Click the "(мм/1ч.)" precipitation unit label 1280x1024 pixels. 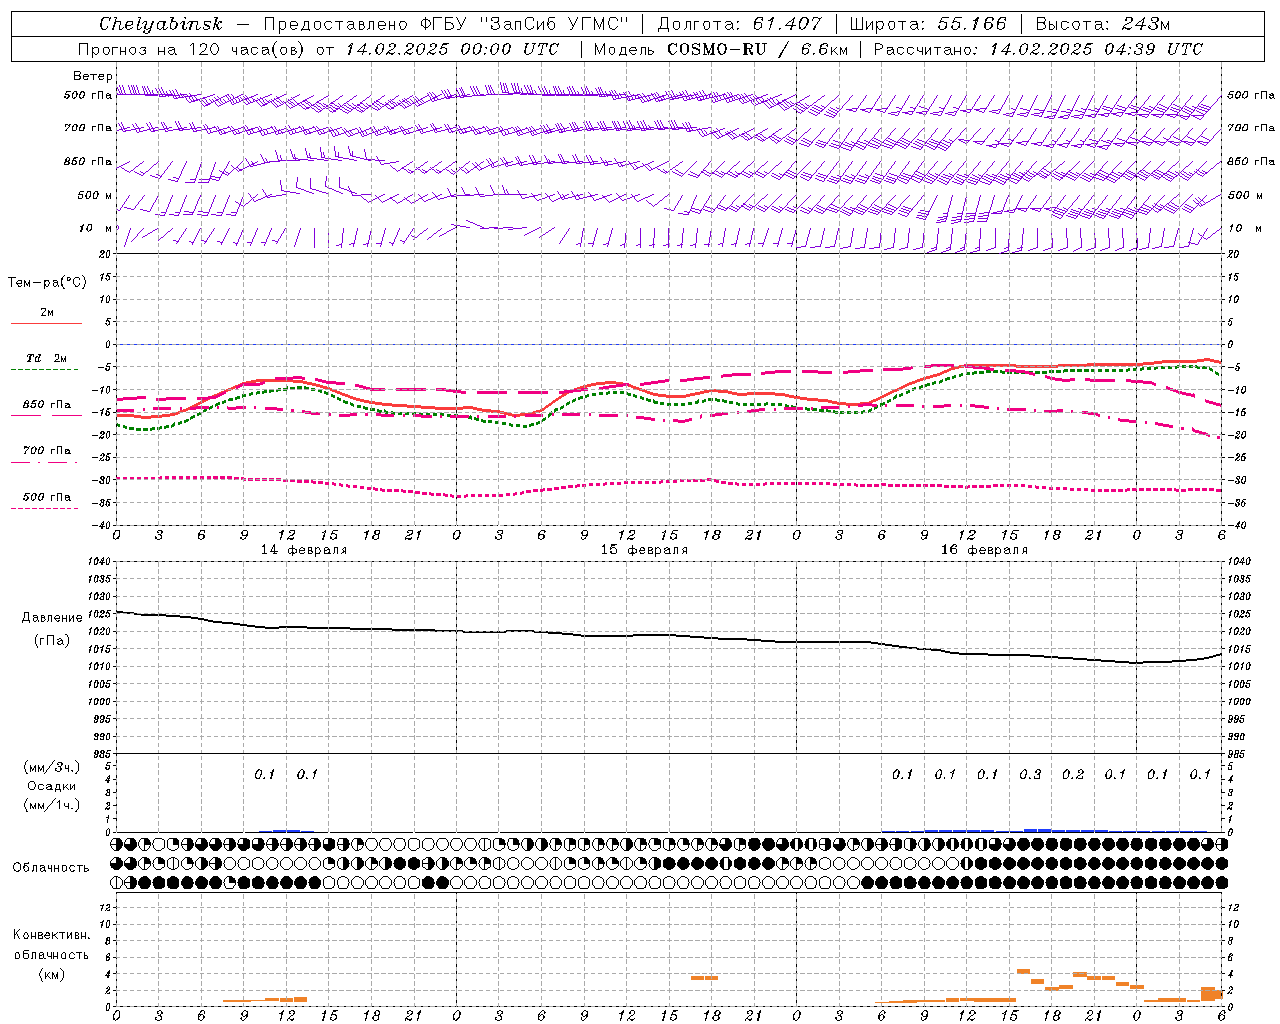51,805
